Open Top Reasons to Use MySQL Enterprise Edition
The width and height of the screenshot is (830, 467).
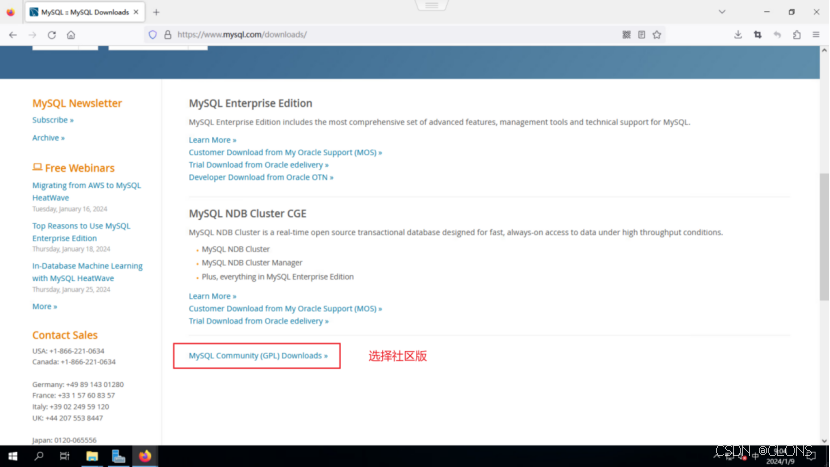(81, 232)
